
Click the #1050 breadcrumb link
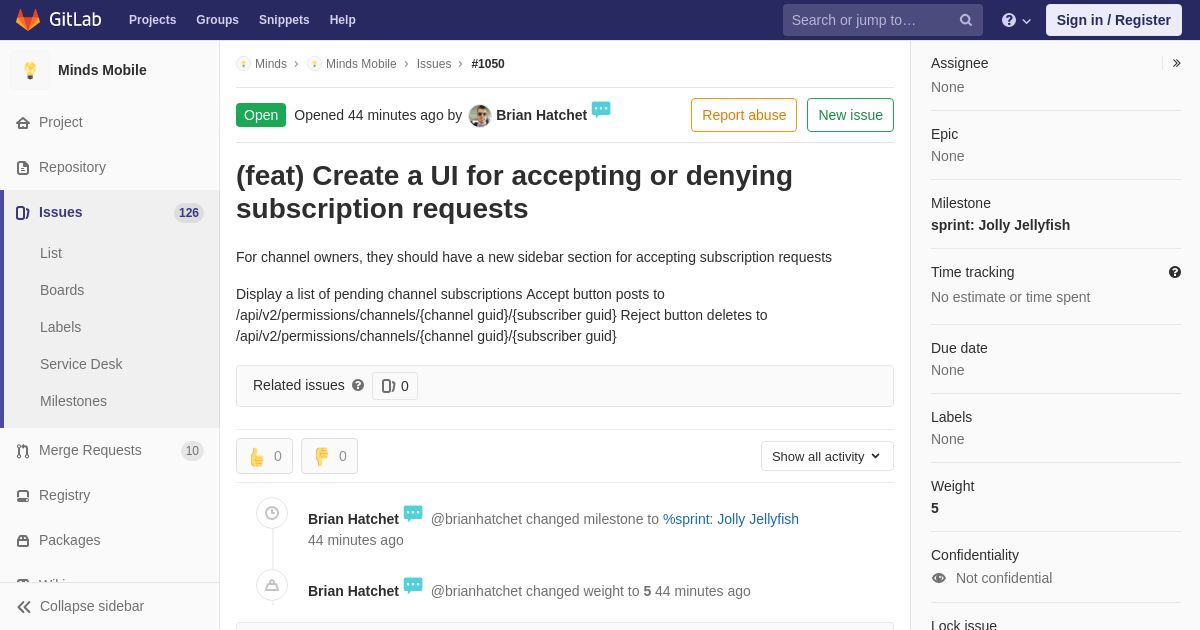tap(488, 64)
